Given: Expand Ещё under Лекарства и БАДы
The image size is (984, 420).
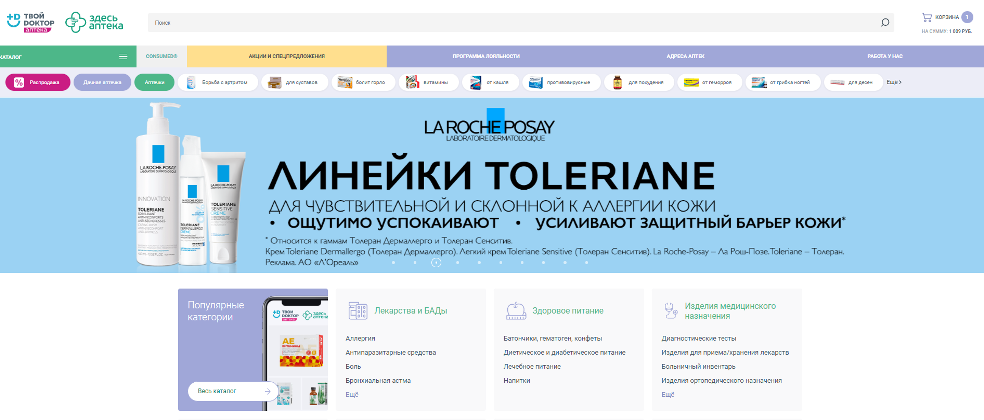Looking at the screenshot, I should click(x=351, y=395).
